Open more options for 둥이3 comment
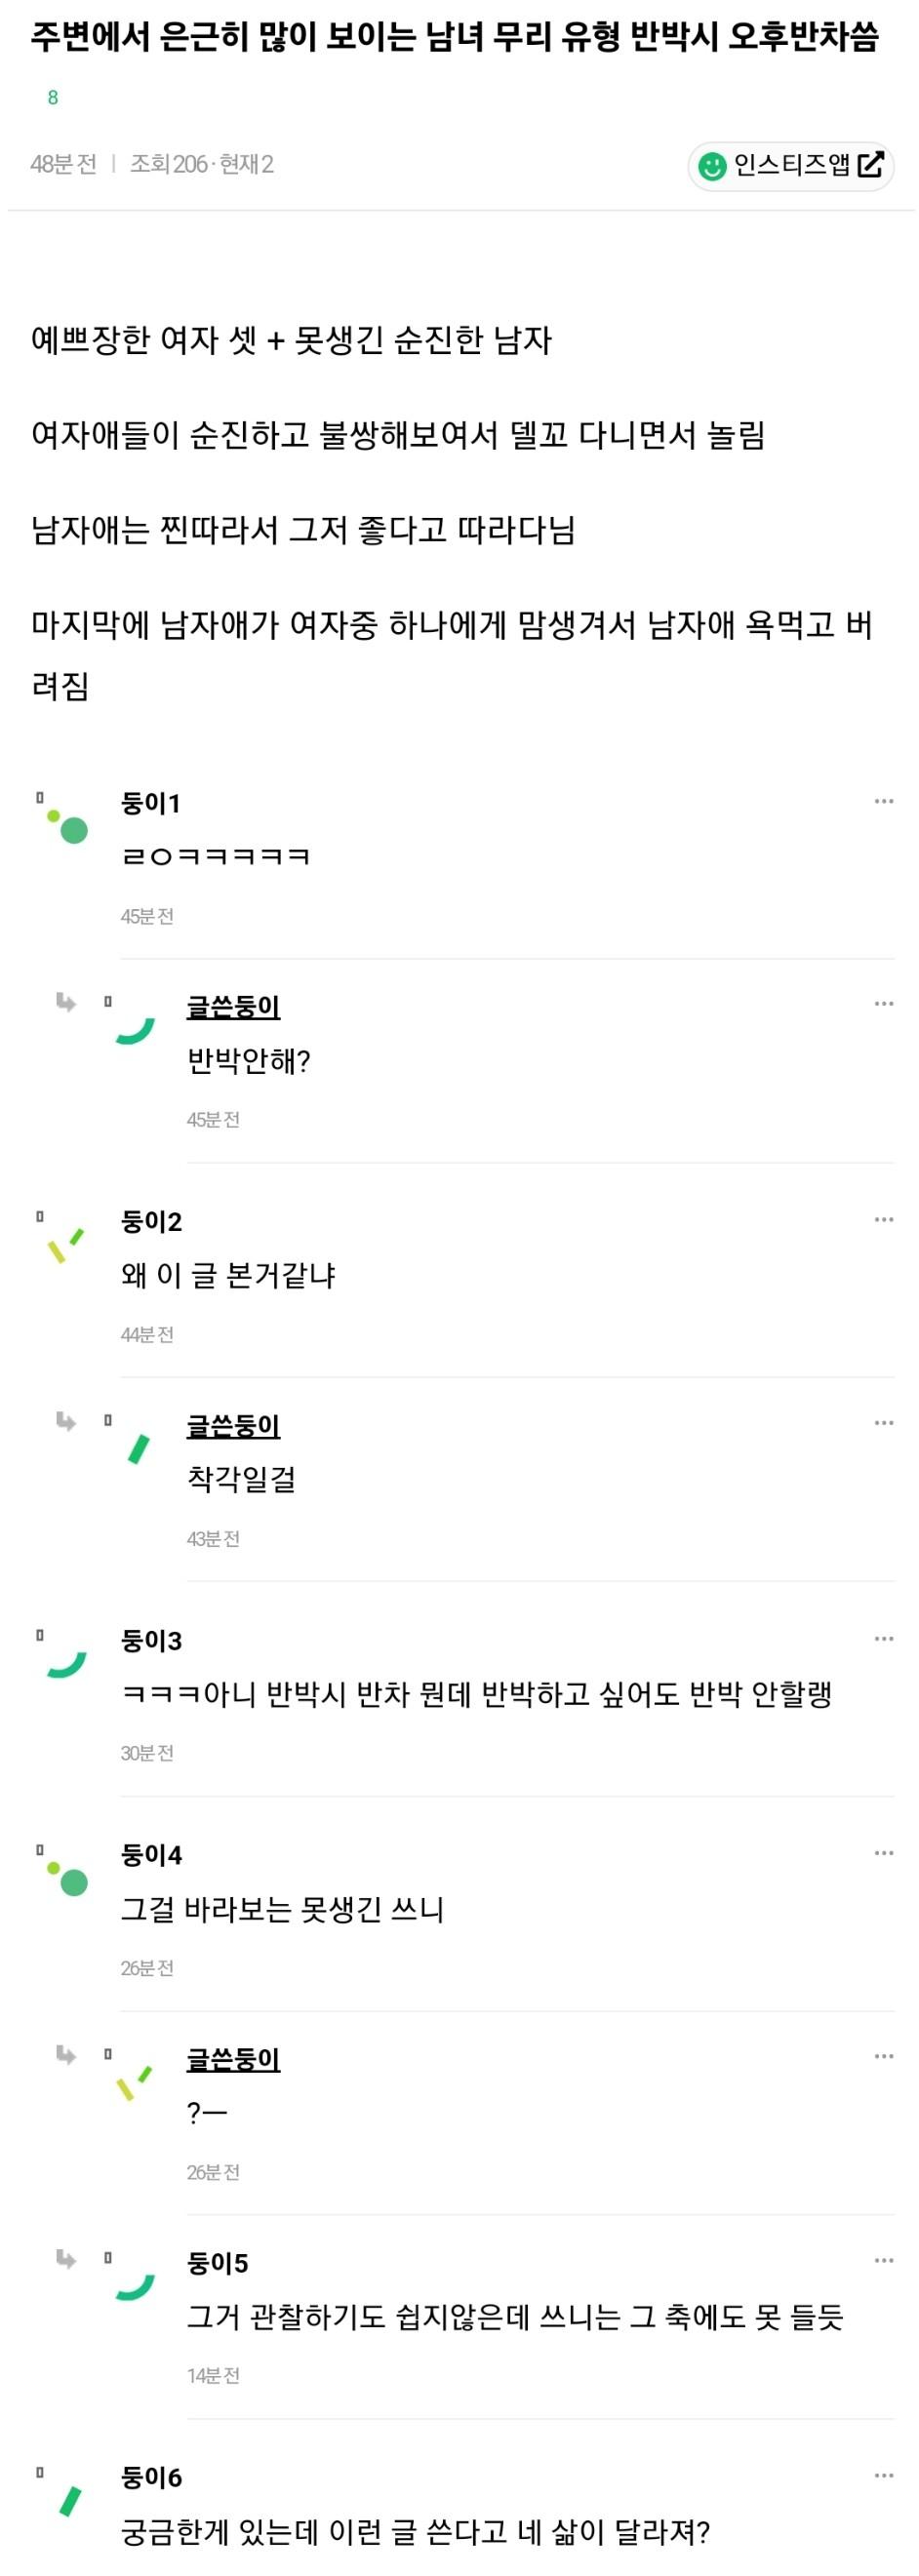Viewport: 919px width, 2576px height. point(883,1638)
